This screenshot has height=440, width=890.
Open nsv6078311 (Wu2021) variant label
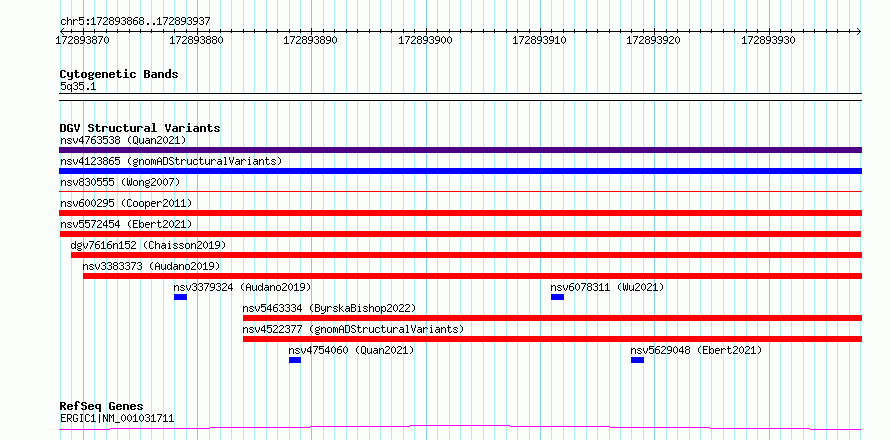(x=607, y=287)
